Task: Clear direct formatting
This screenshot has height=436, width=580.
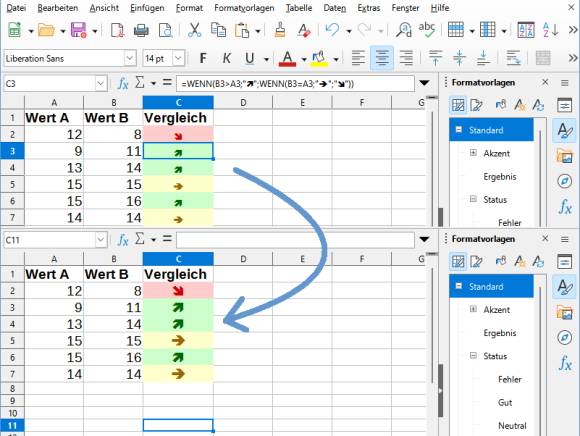Action: tap(304, 30)
